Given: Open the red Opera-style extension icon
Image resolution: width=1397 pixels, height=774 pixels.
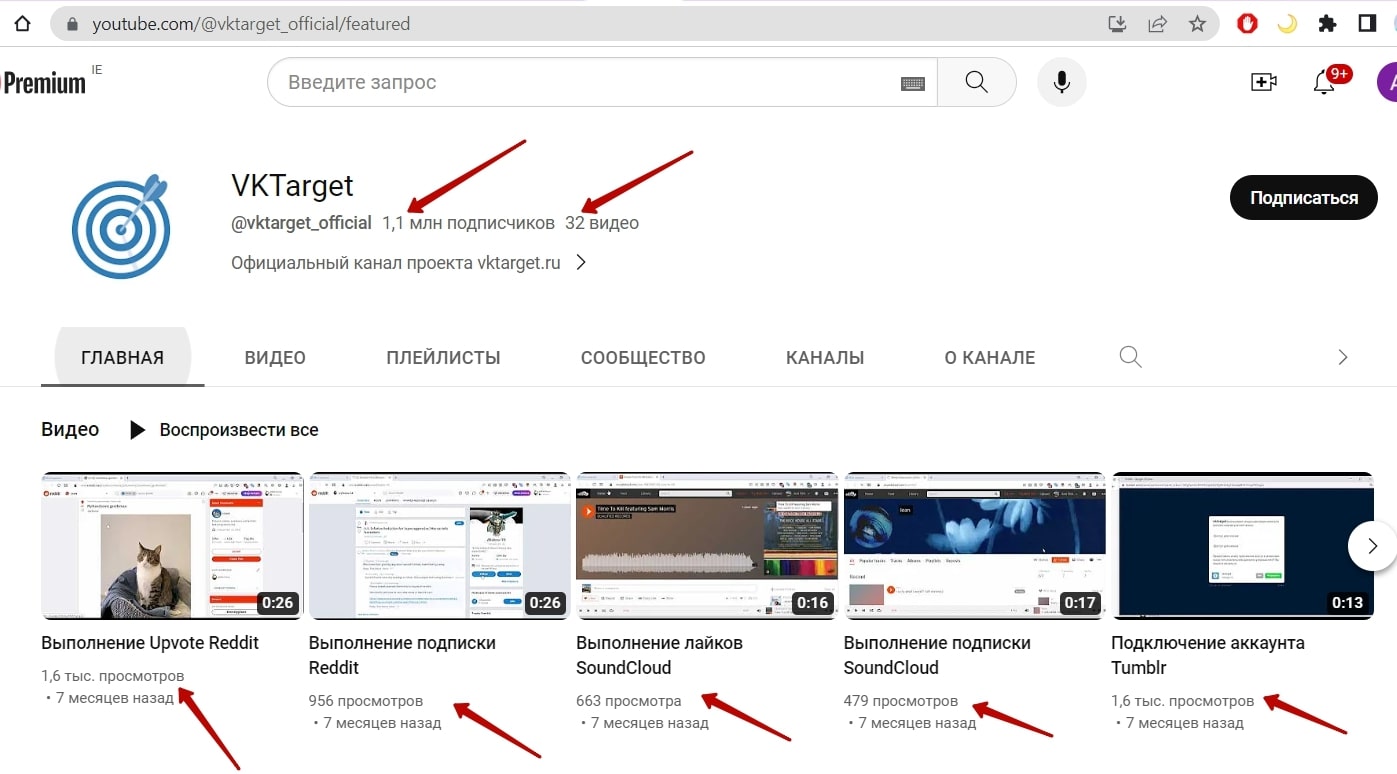Looking at the screenshot, I should (x=1247, y=24).
